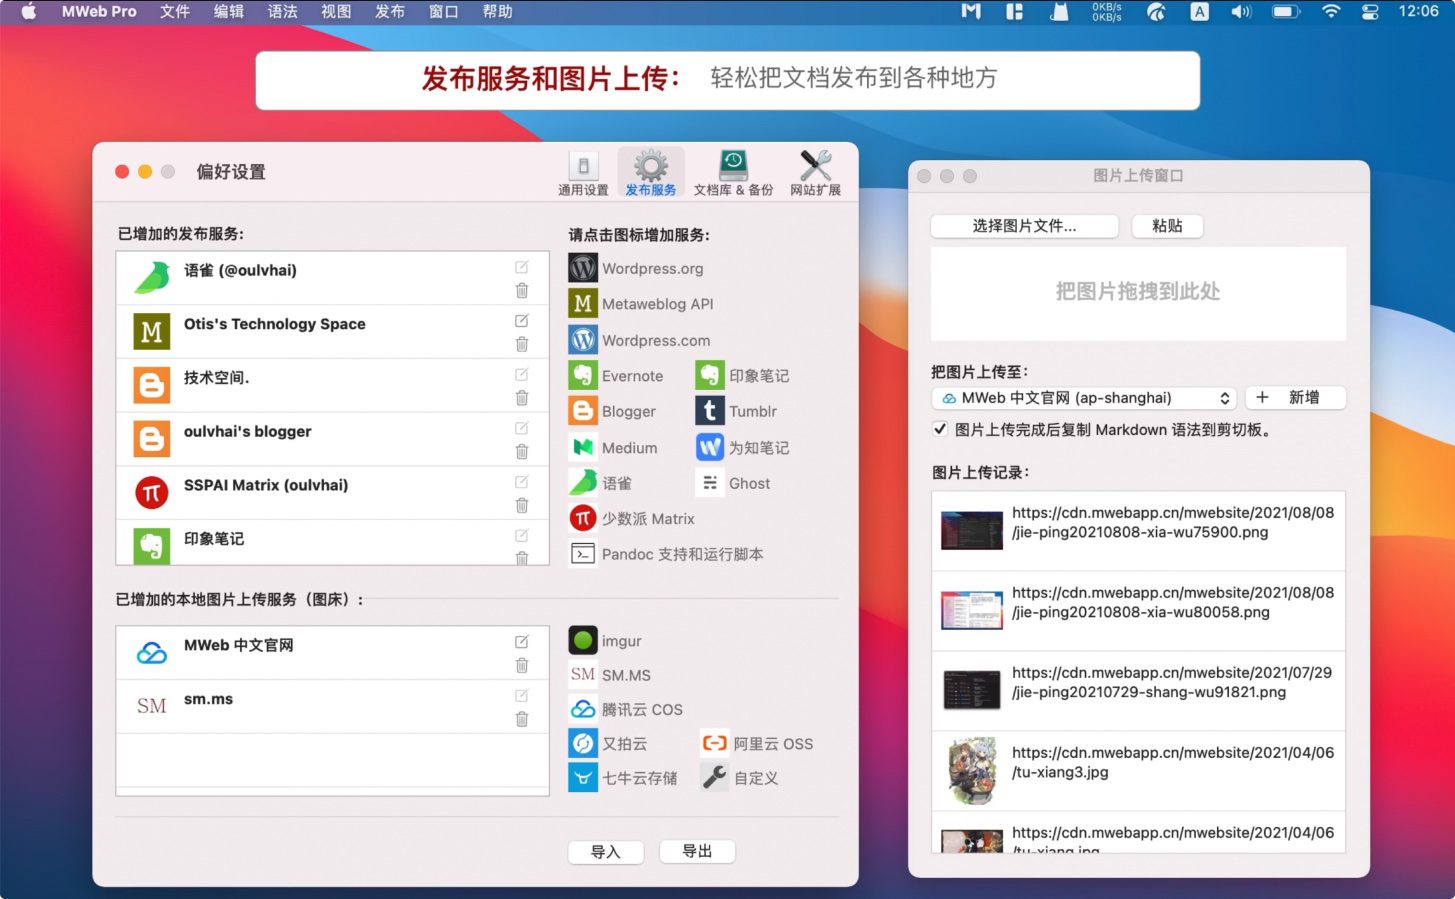Add the 七牛云存储 upload service

point(583,777)
